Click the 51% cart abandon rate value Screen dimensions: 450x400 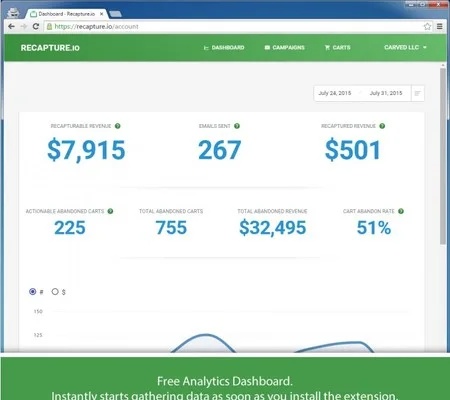pyautogui.click(x=373, y=228)
